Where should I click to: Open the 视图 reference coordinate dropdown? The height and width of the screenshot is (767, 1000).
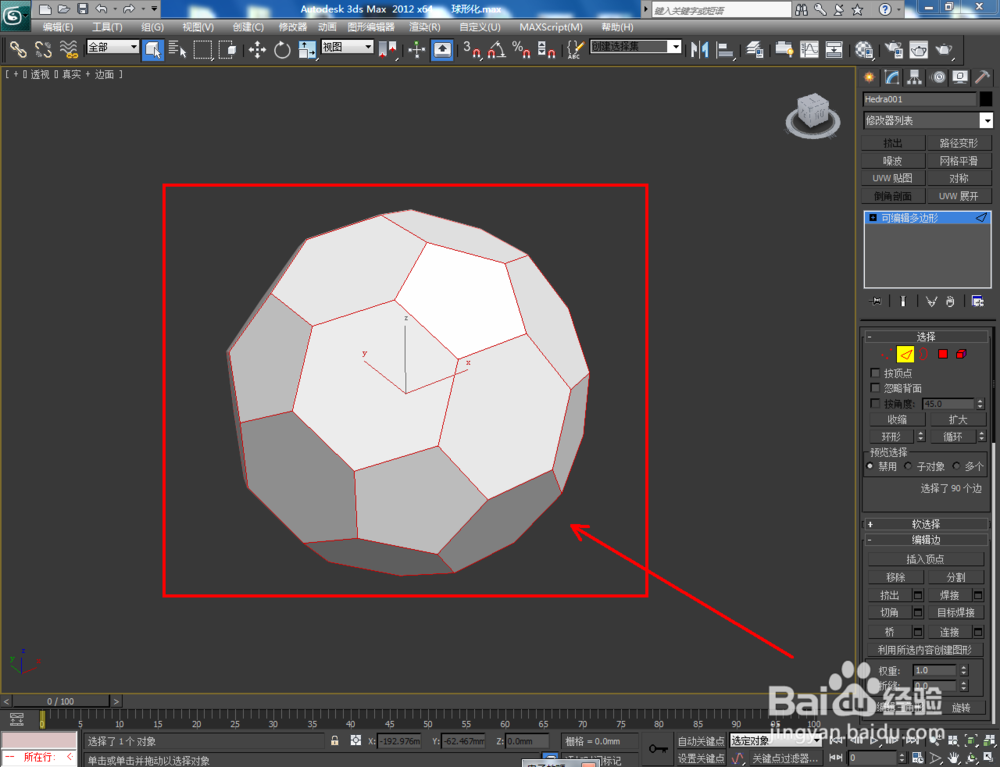(347, 47)
